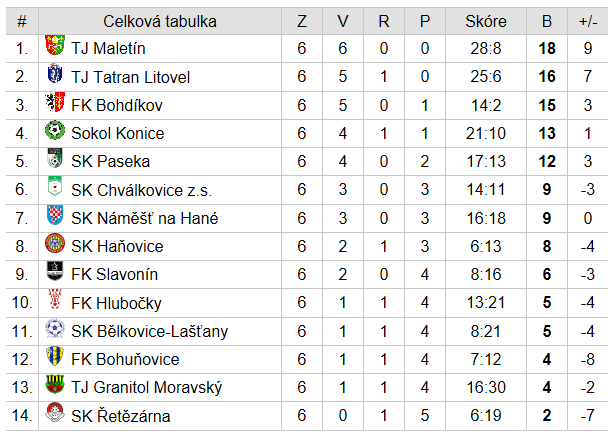Click the FK Slavonín black crest
The height and width of the screenshot is (436, 613).
click(55, 271)
